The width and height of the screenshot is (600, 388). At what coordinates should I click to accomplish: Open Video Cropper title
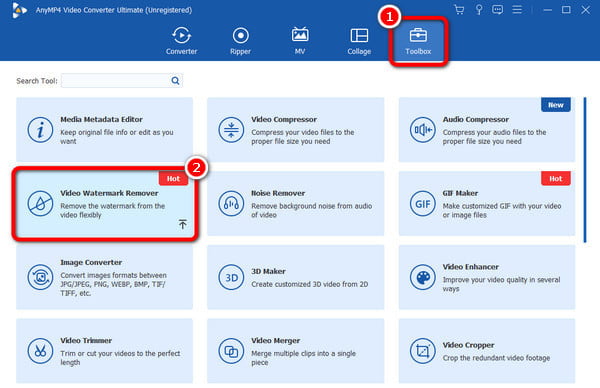[x=468, y=345]
